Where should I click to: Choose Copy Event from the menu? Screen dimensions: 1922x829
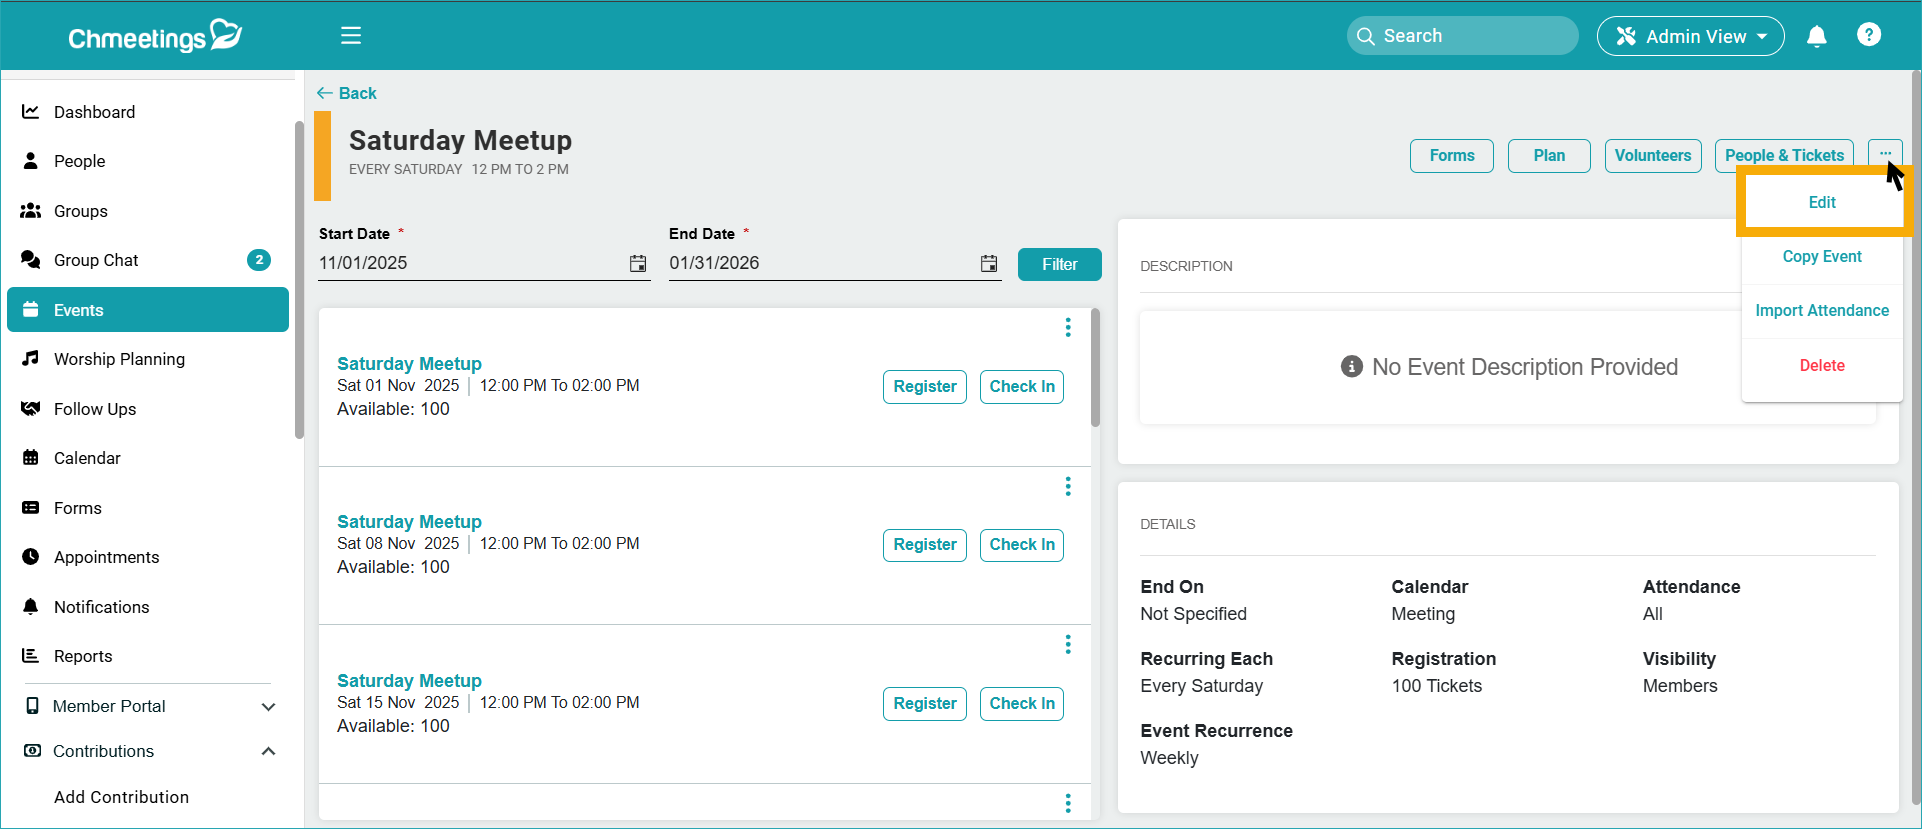pyautogui.click(x=1822, y=257)
